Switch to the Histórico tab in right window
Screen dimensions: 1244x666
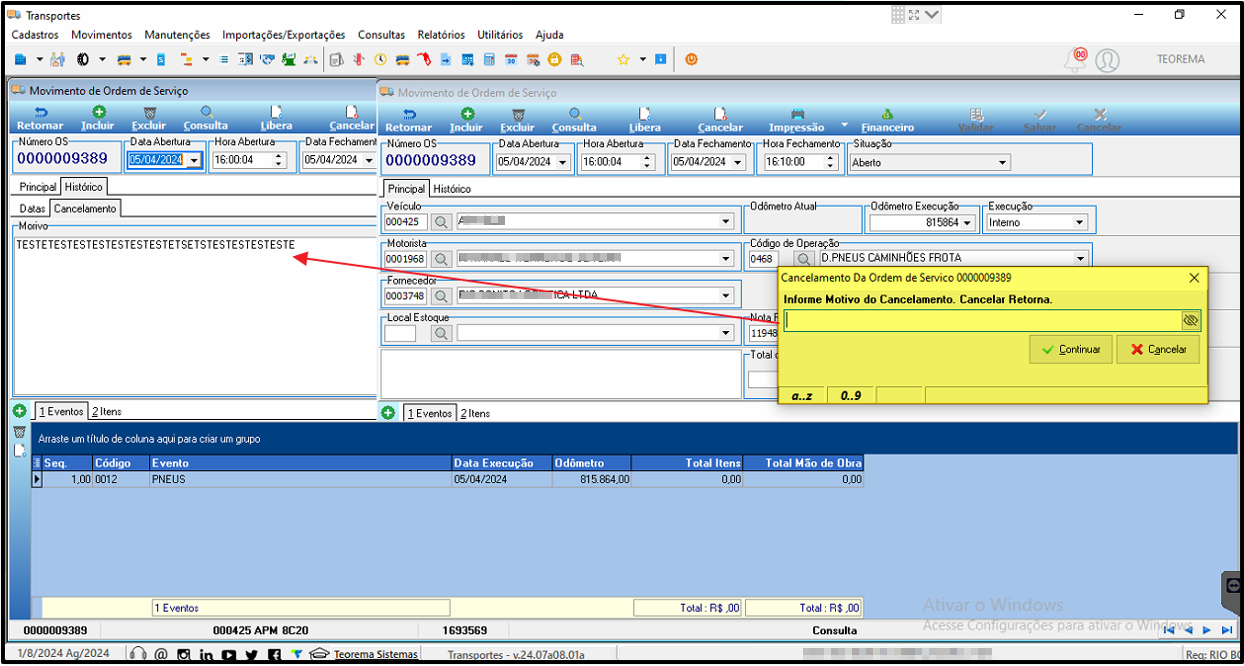pos(452,189)
